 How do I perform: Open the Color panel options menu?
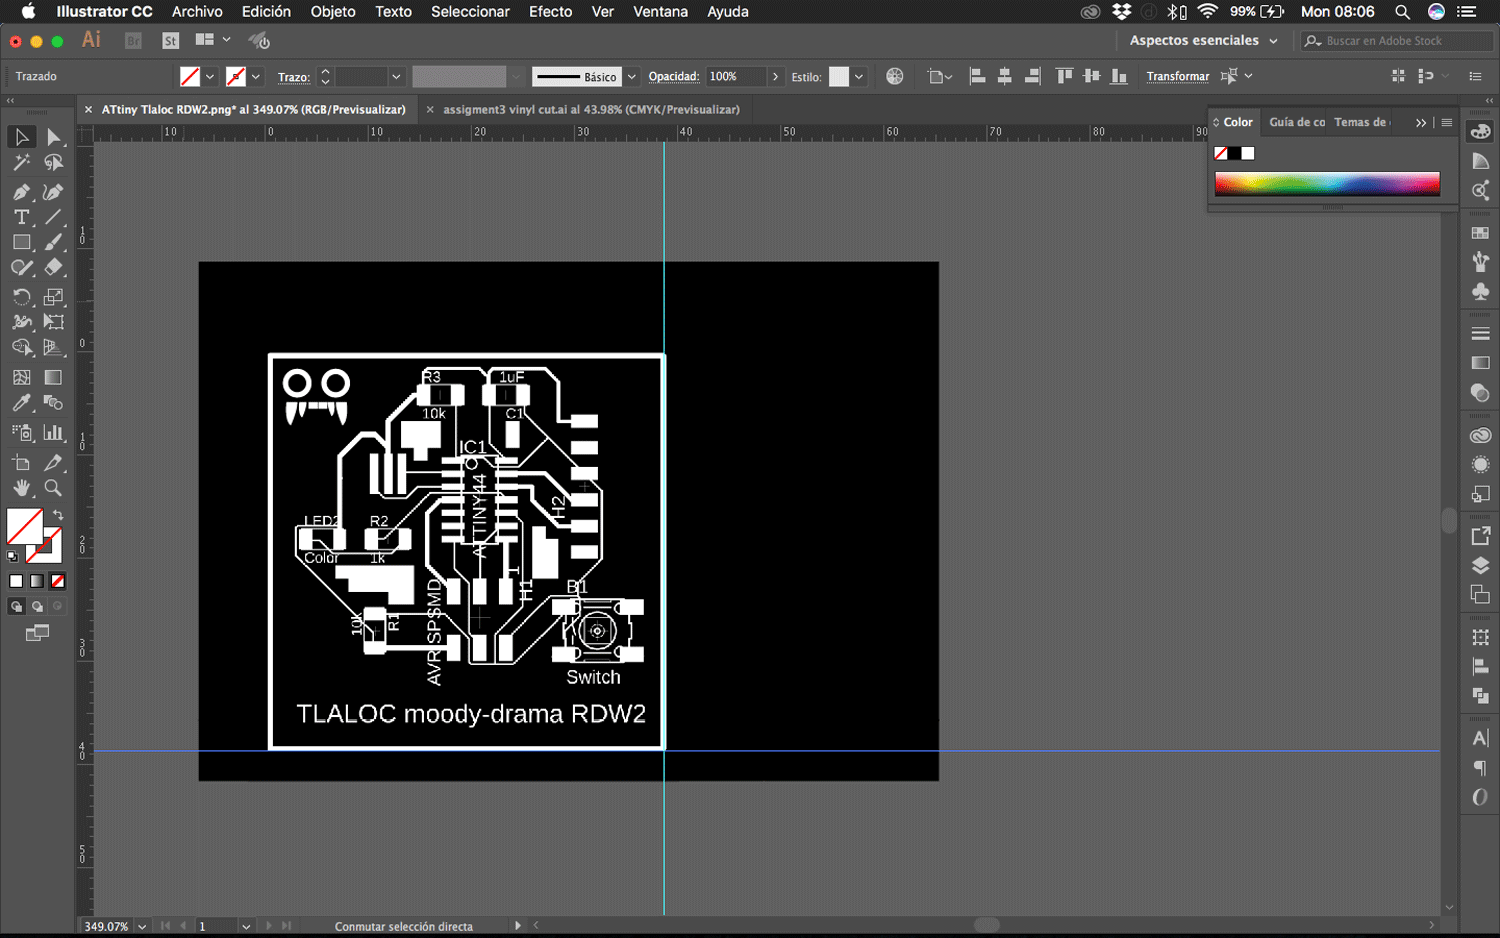pyautogui.click(x=1447, y=123)
